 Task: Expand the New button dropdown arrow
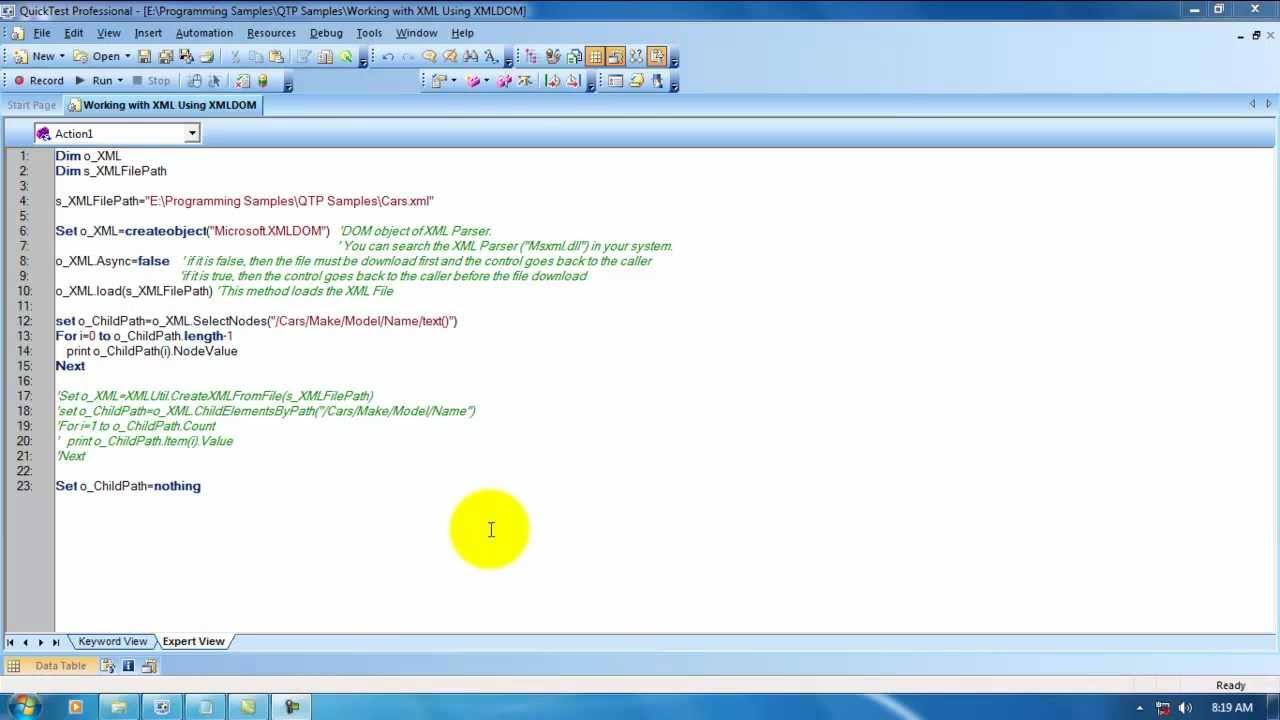[x=62, y=57]
